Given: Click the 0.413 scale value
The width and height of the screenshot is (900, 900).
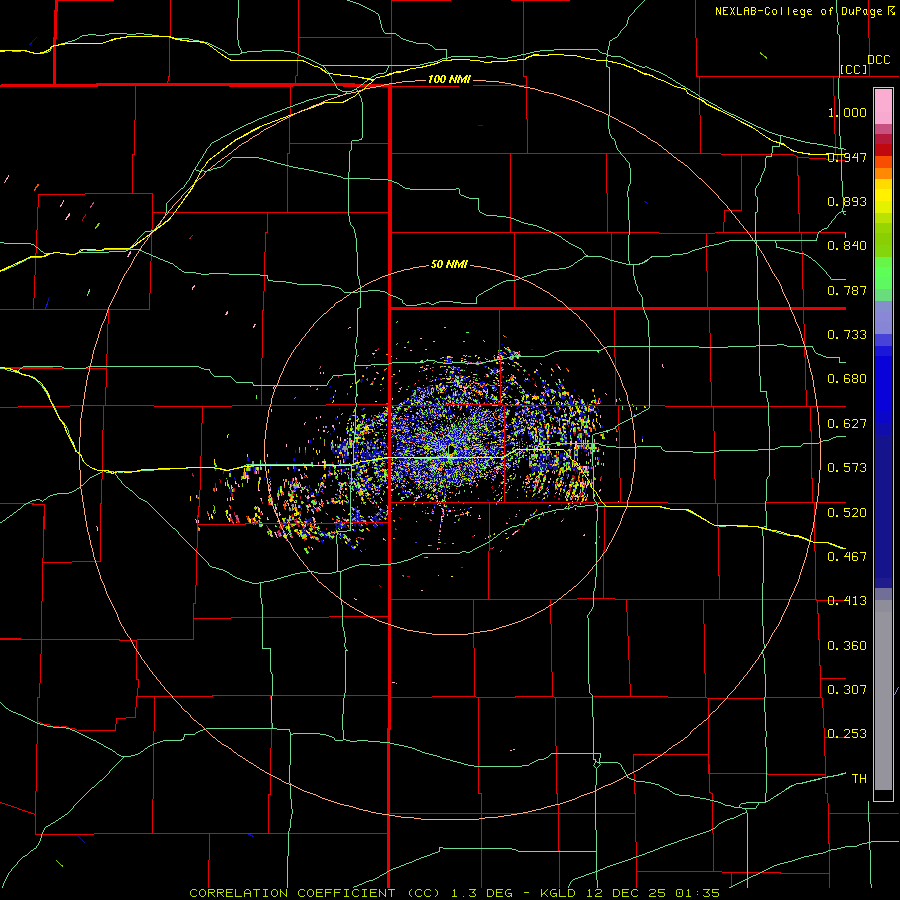Looking at the screenshot, I should 847,601.
